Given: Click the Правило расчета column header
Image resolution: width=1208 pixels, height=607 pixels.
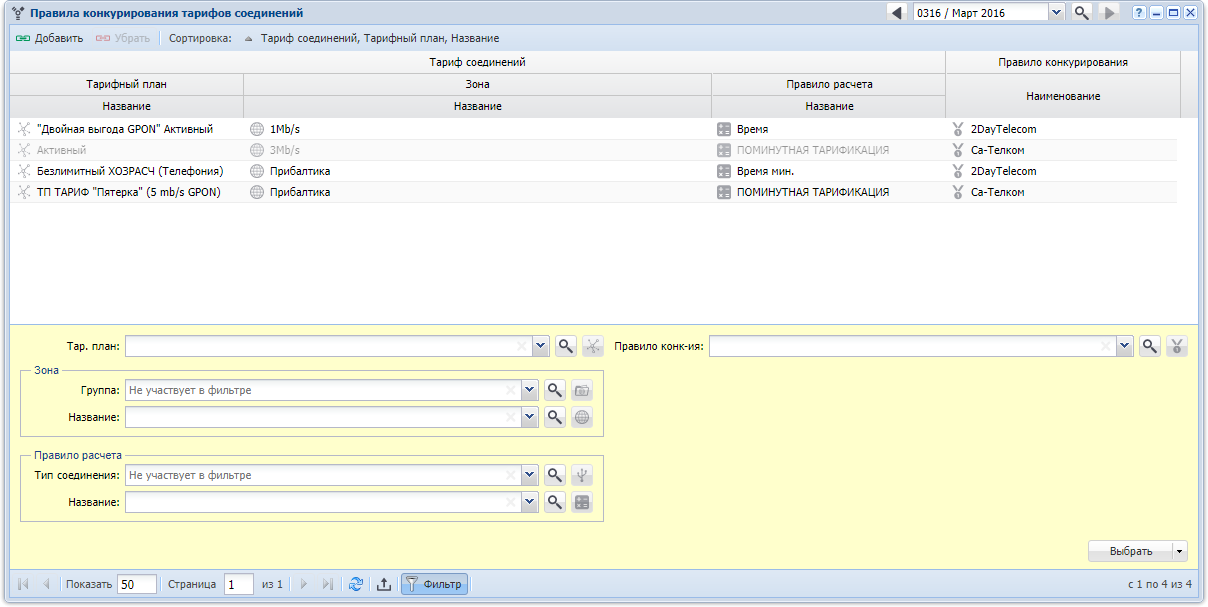Looking at the screenshot, I should tap(829, 84).
